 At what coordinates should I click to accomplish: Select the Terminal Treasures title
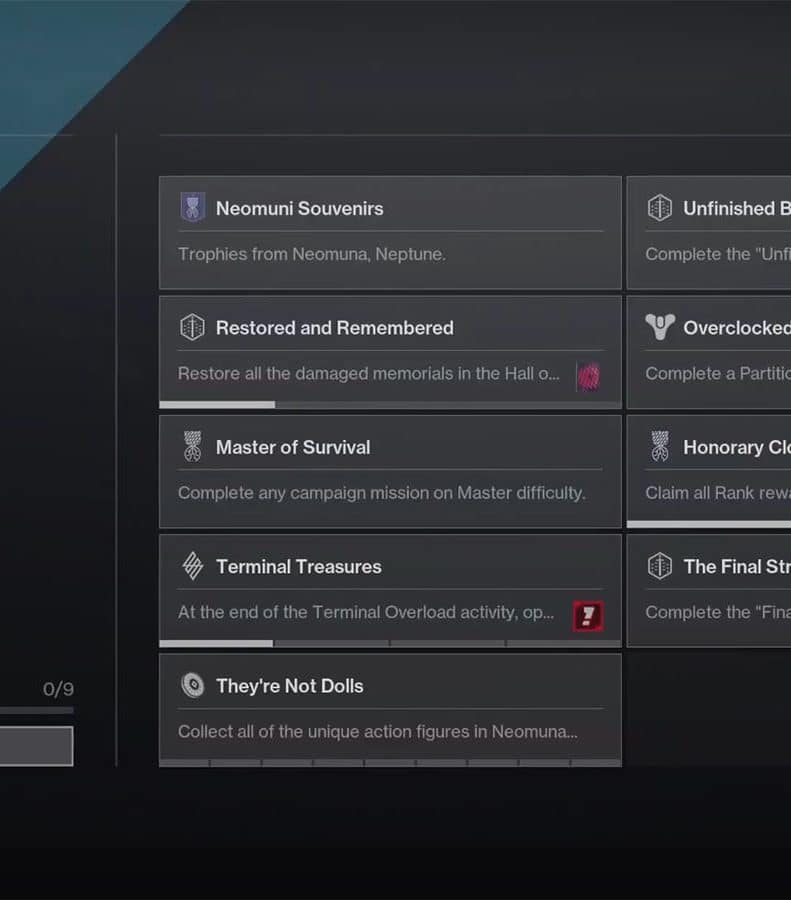coord(298,567)
